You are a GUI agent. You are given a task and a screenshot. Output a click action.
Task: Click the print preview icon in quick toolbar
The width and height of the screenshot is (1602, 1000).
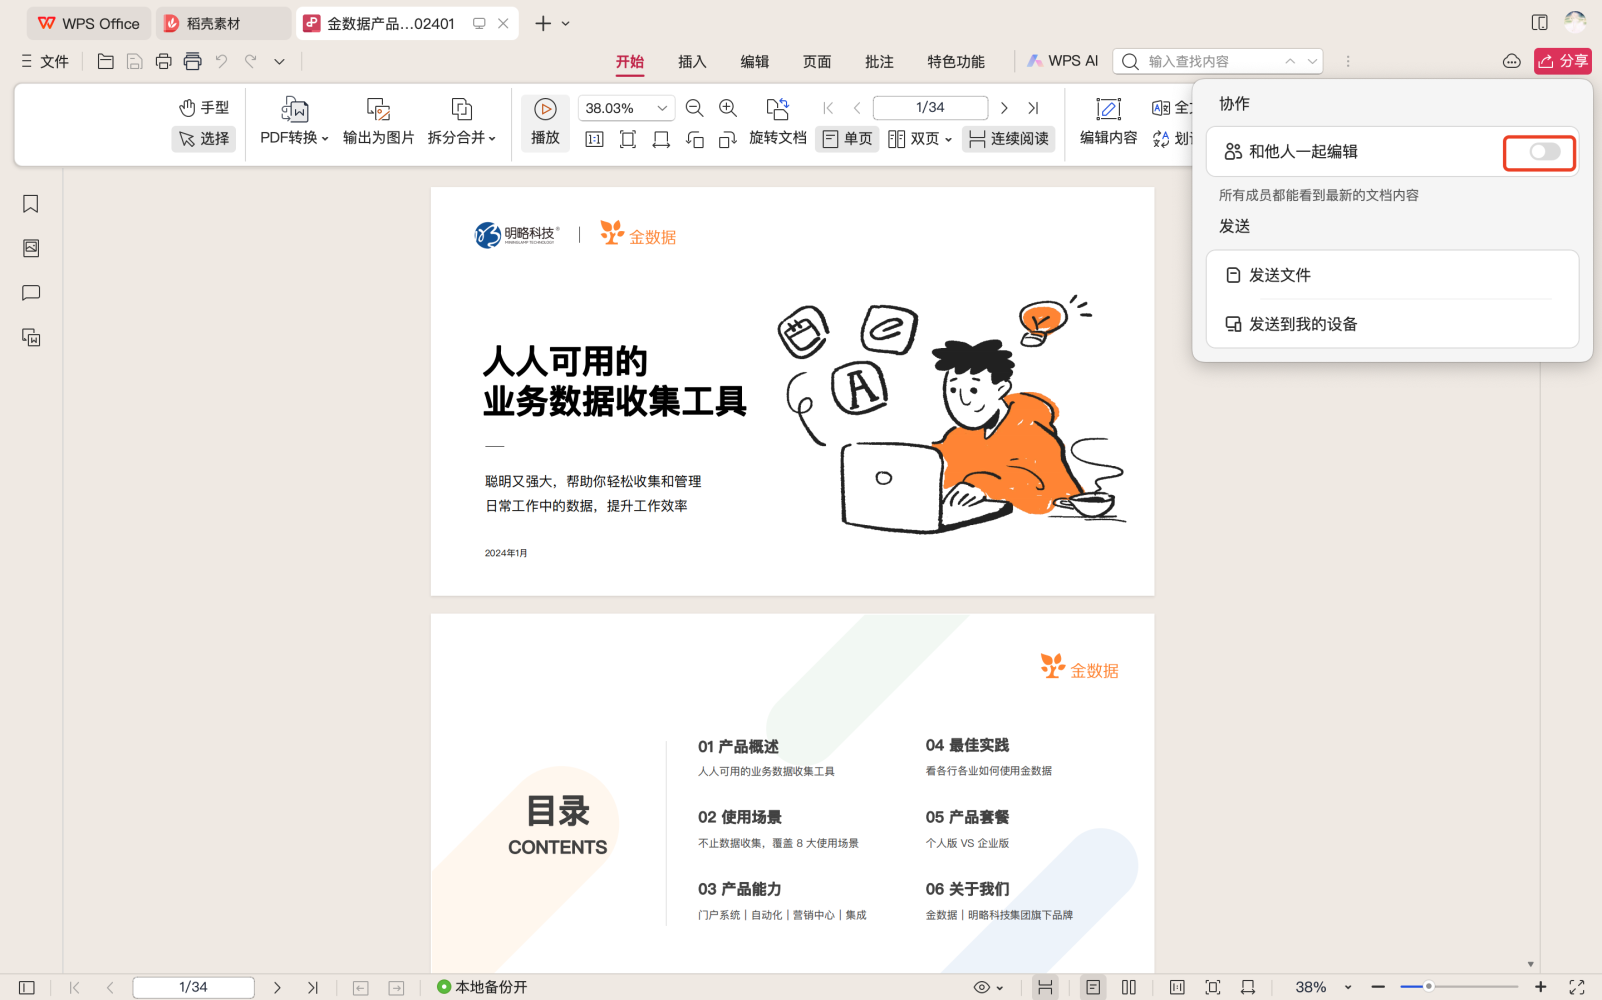[x=192, y=61]
